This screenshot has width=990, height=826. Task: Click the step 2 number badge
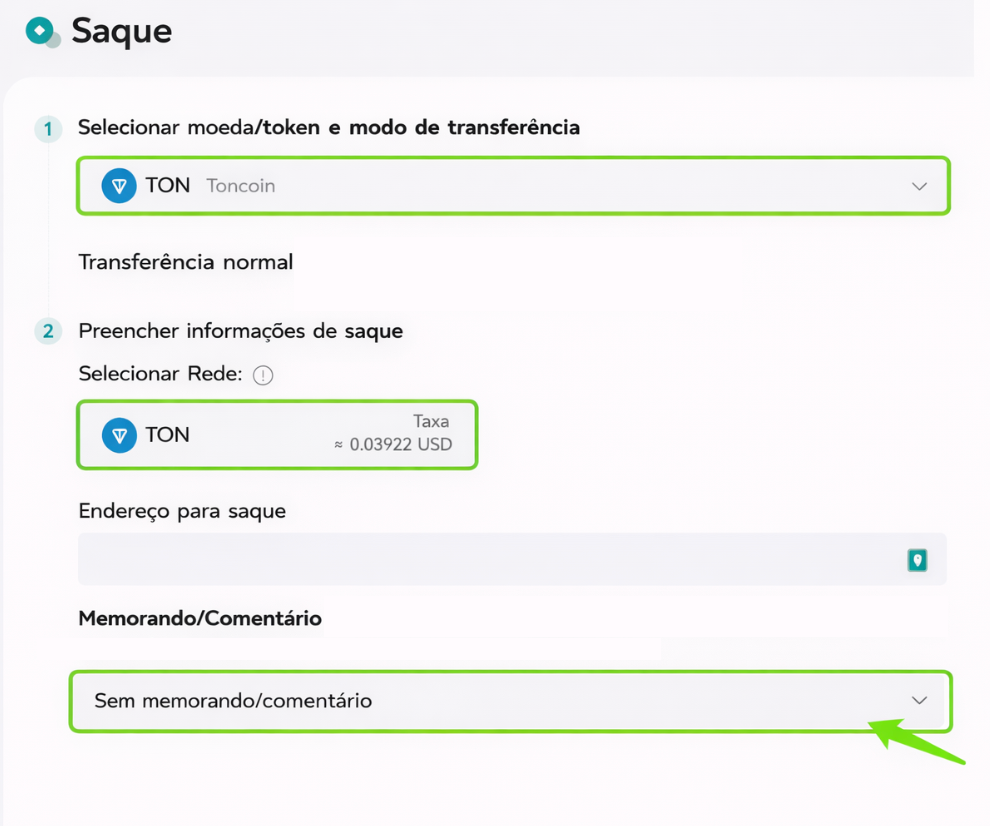coord(48,332)
